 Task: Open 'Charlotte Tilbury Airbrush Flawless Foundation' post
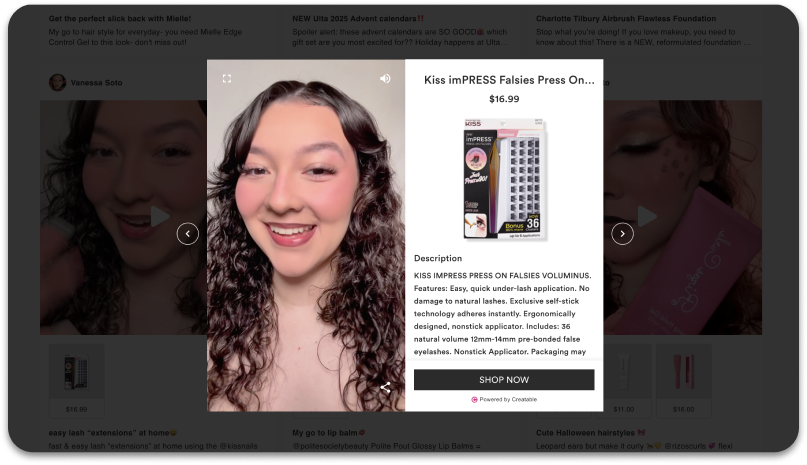click(x=626, y=19)
